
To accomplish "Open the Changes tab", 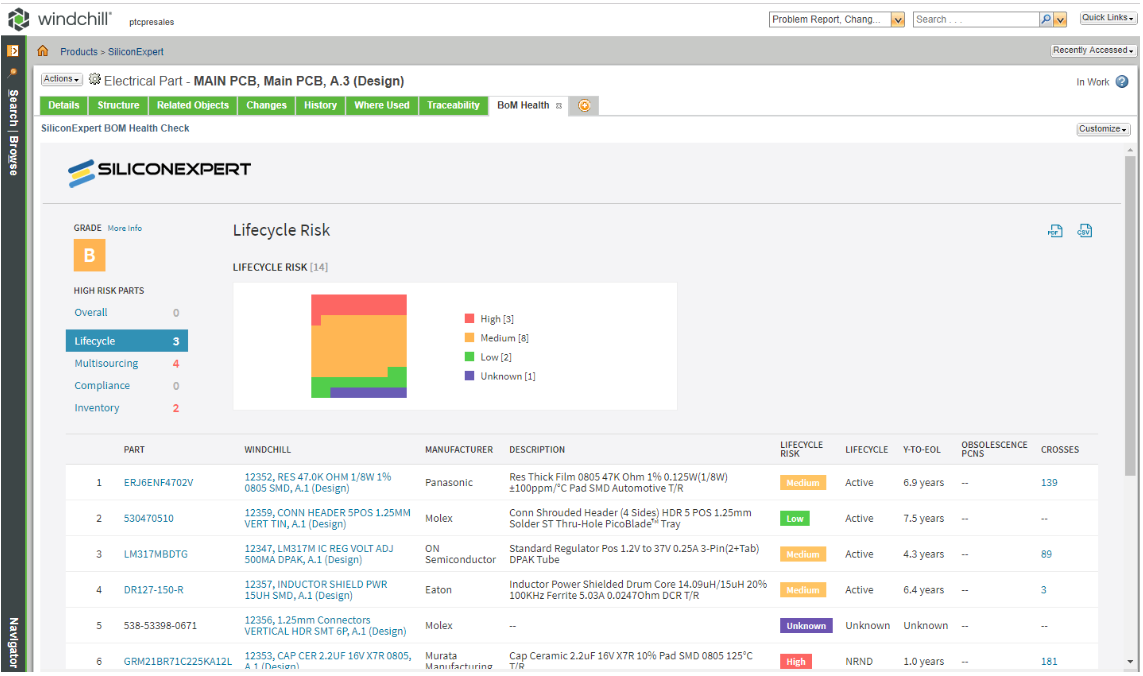I will [266, 106].
